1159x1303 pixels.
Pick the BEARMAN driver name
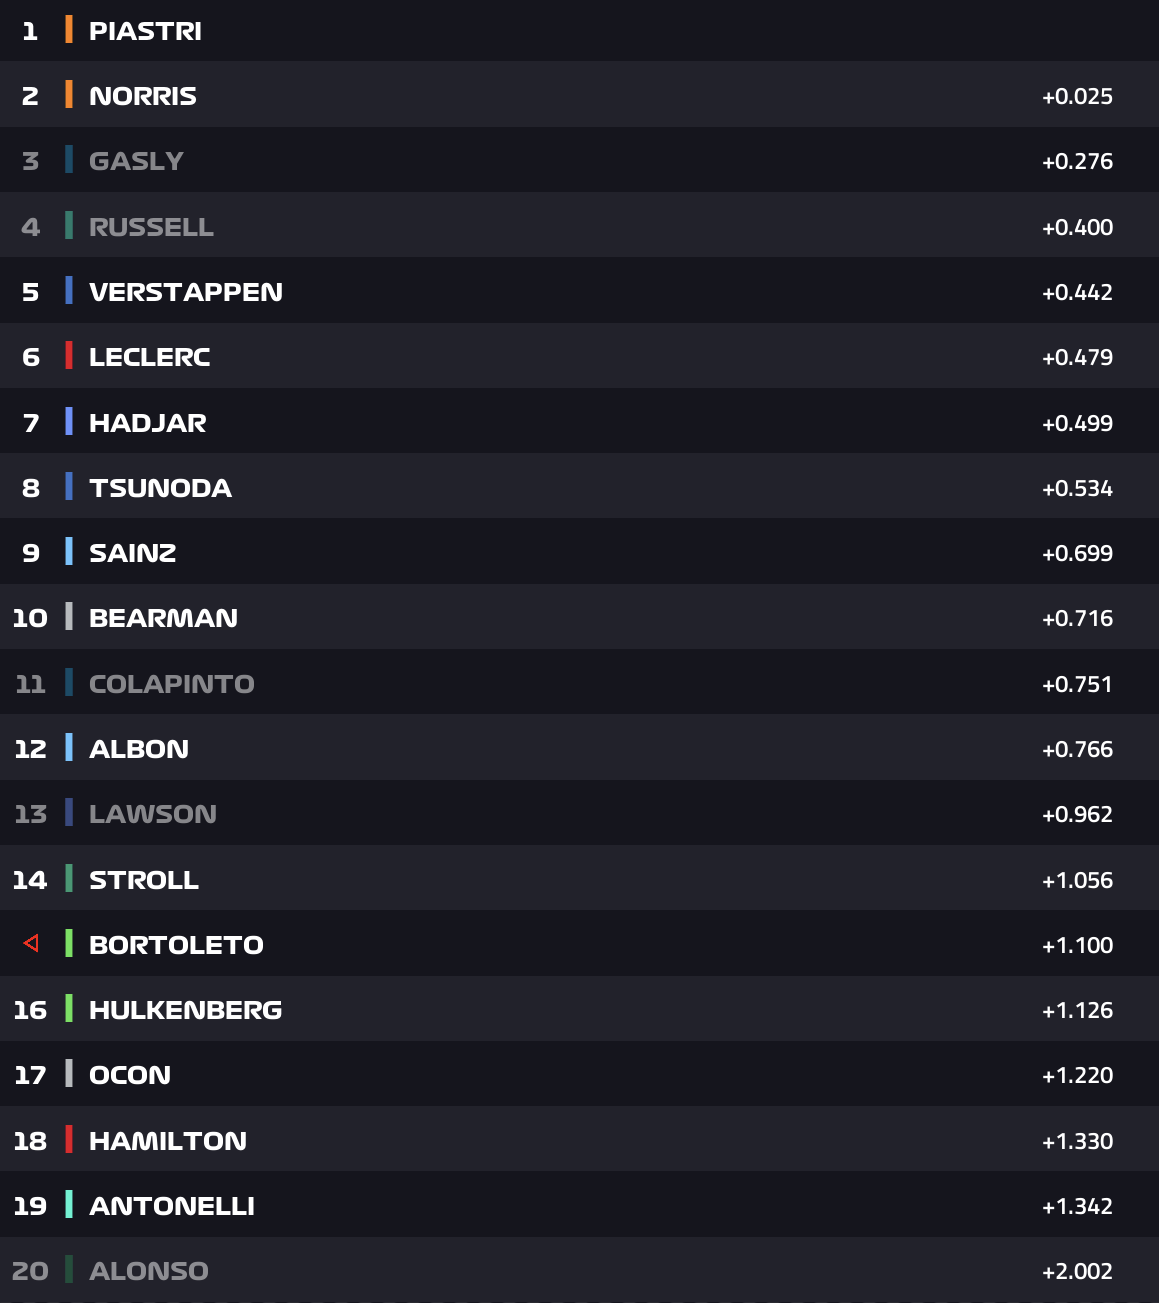pos(163,618)
